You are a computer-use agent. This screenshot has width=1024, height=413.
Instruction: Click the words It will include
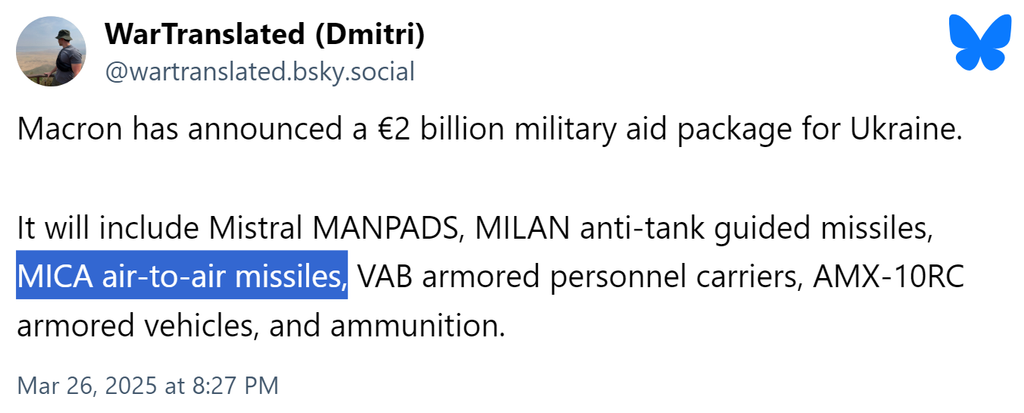(109, 229)
